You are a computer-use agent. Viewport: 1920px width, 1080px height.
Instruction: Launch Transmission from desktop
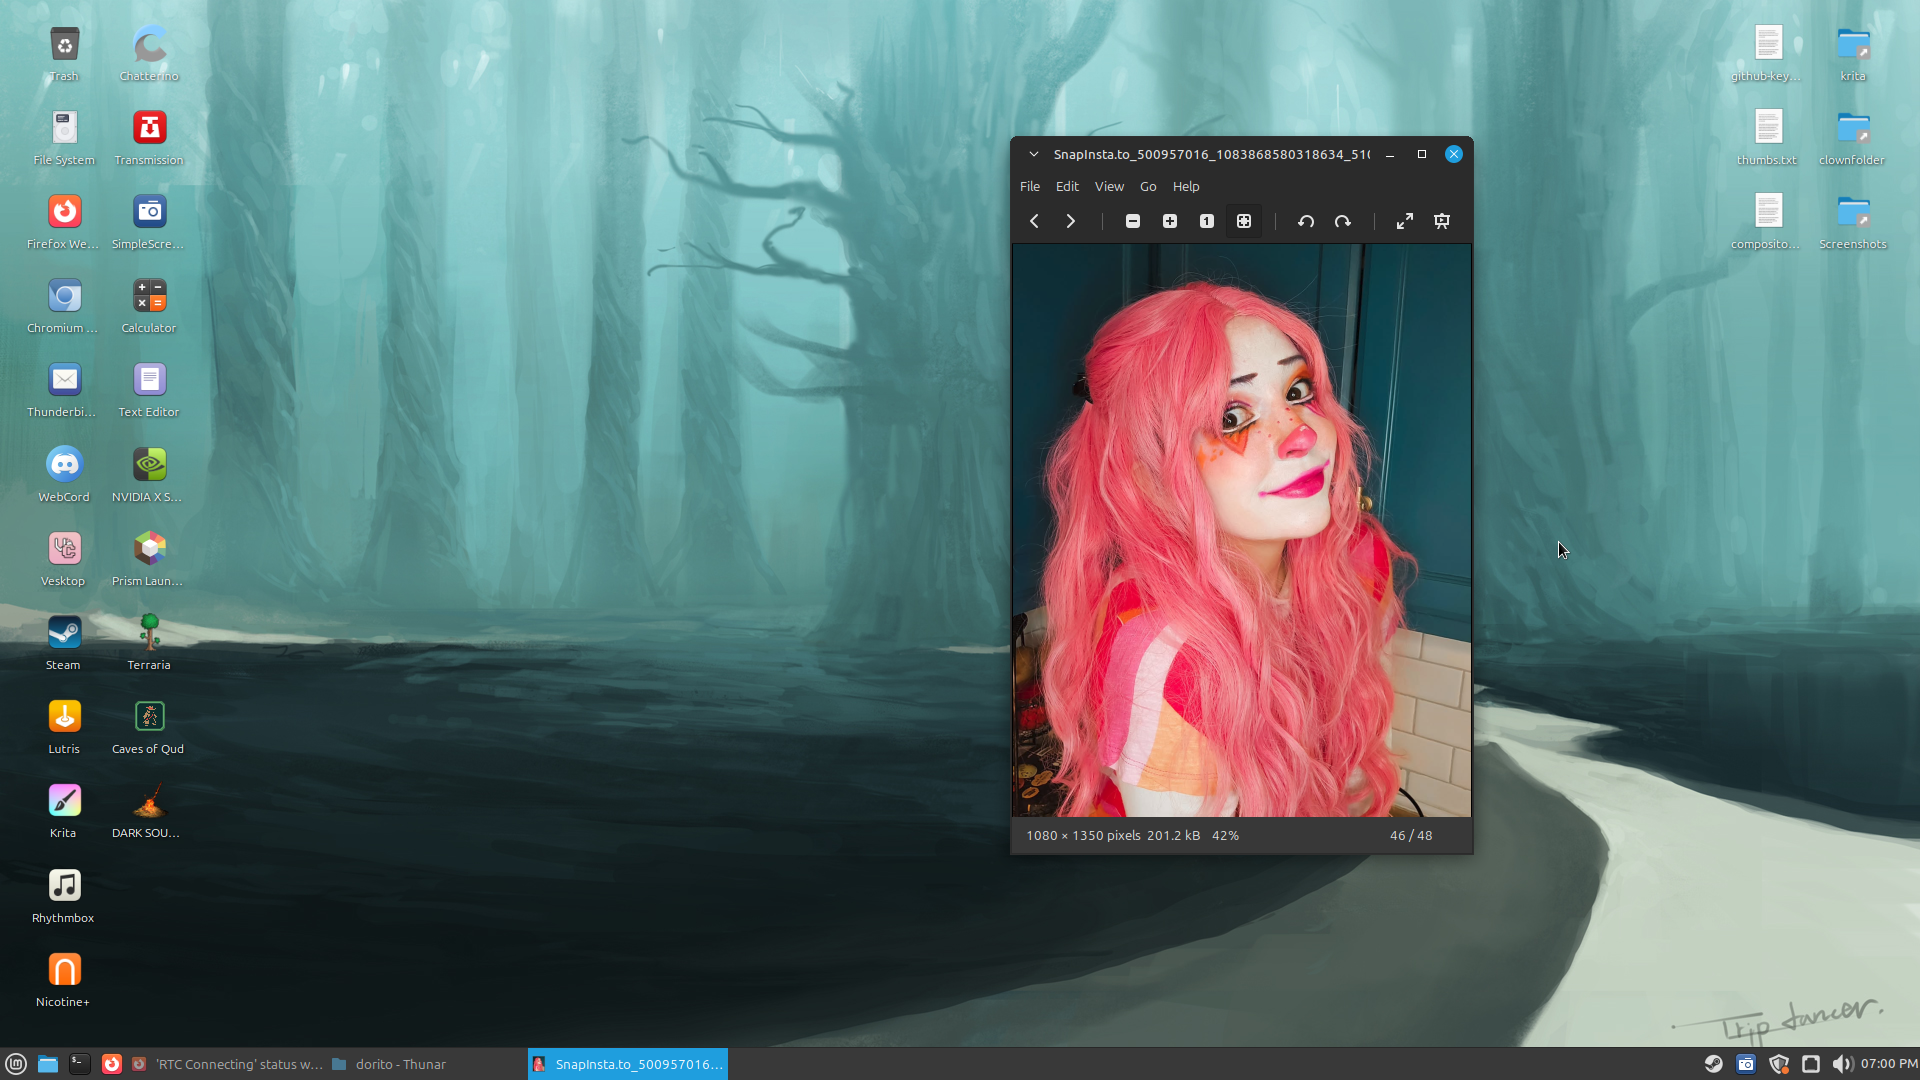click(x=149, y=138)
